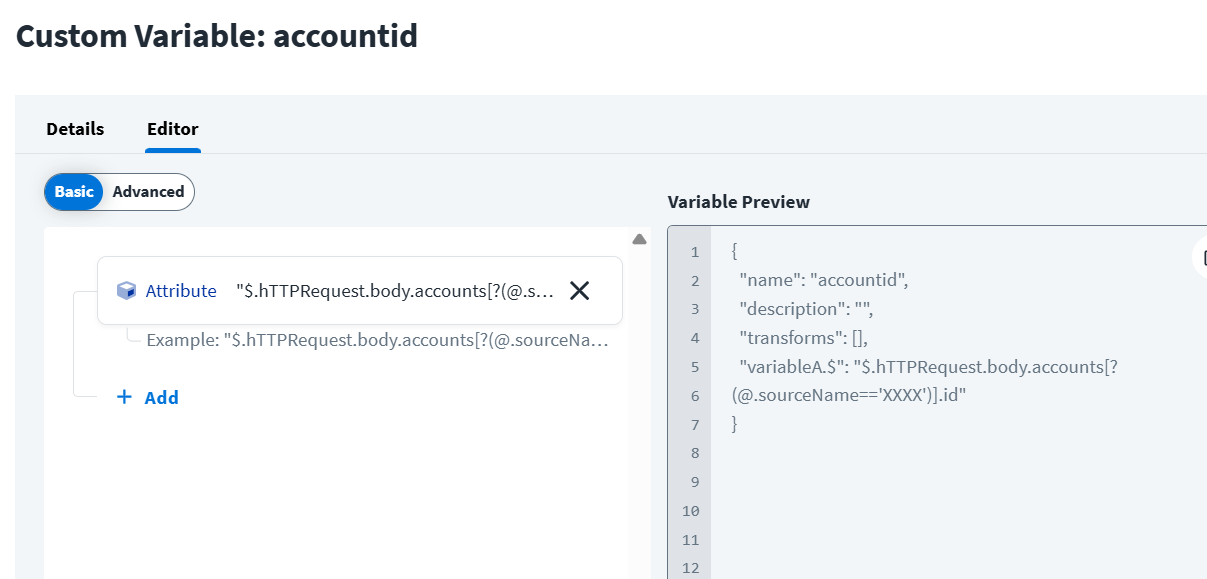Click the Attribute cube icon
This screenshot has height=579, width=1207.
click(x=126, y=291)
